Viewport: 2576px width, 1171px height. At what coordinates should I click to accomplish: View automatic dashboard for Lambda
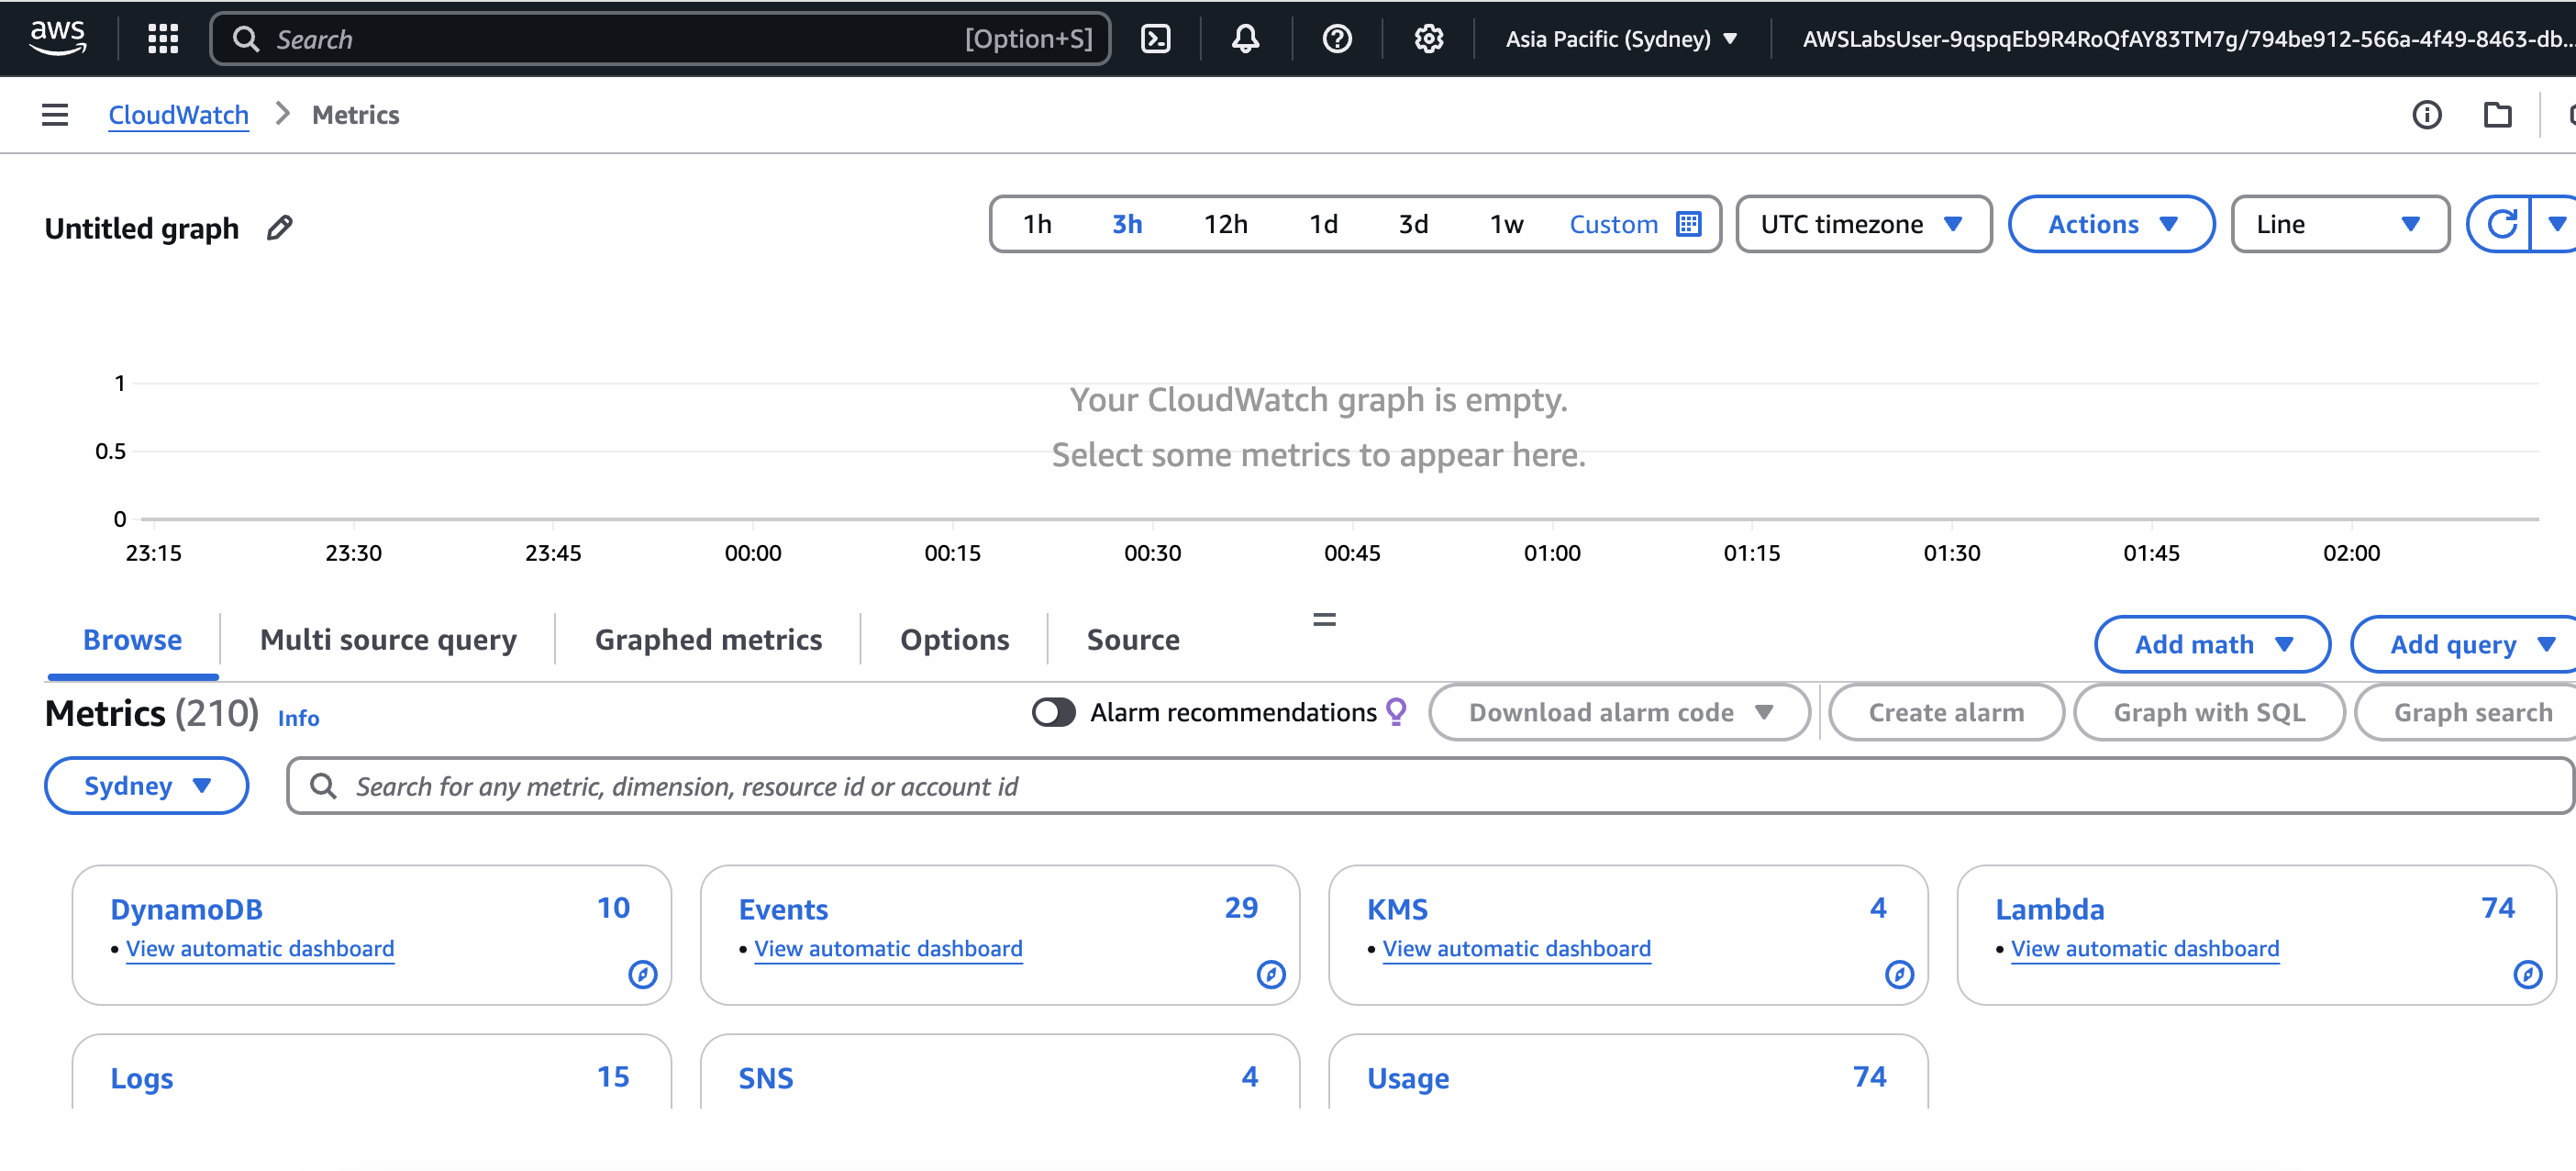[2145, 948]
